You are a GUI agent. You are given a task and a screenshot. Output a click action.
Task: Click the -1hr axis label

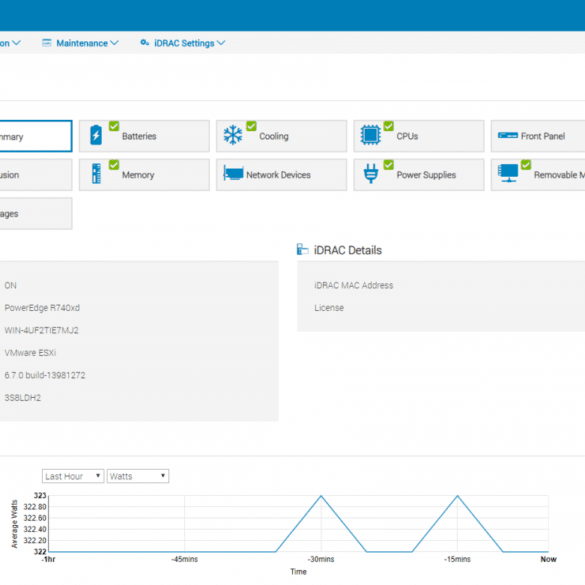click(x=49, y=559)
